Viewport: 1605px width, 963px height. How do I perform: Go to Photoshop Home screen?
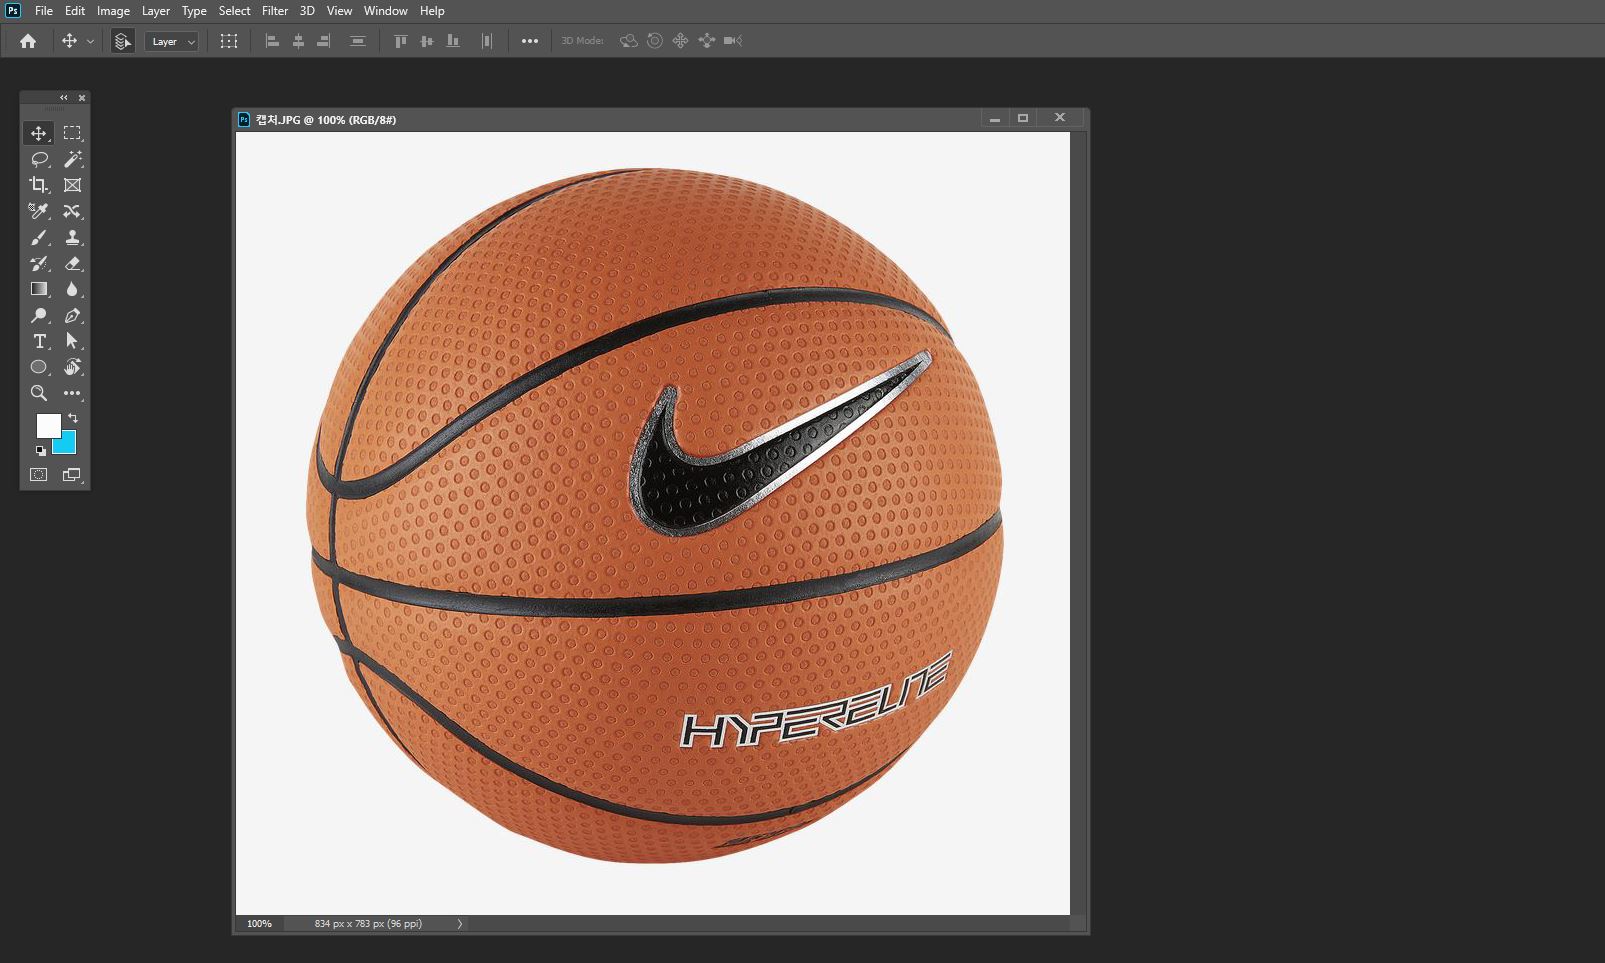pos(28,41)
